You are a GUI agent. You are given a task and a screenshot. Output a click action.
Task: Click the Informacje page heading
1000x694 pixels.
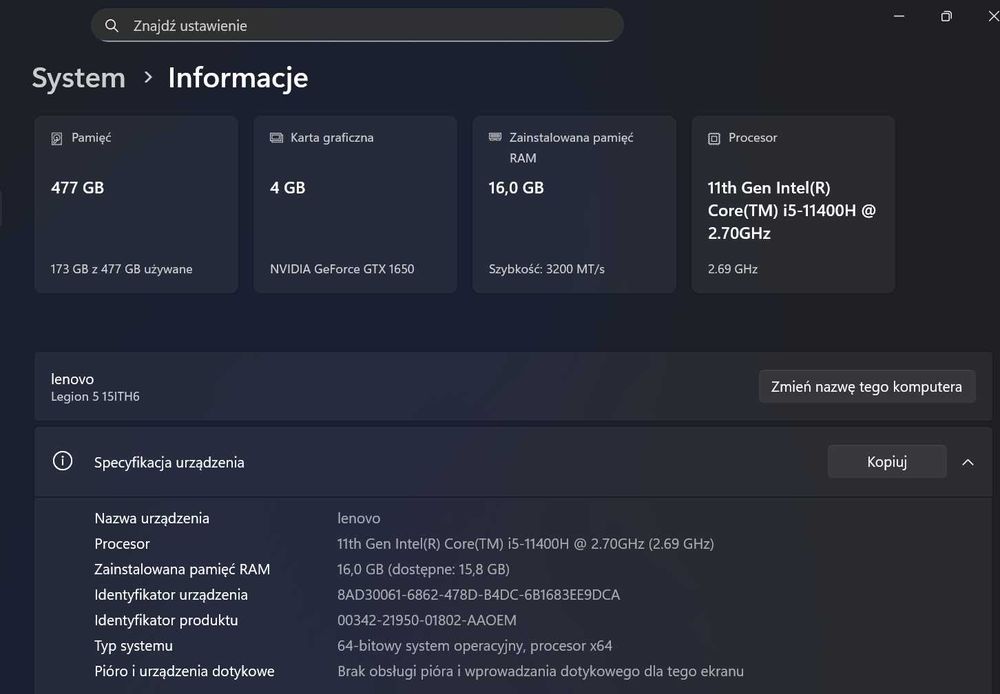(238, 78)
